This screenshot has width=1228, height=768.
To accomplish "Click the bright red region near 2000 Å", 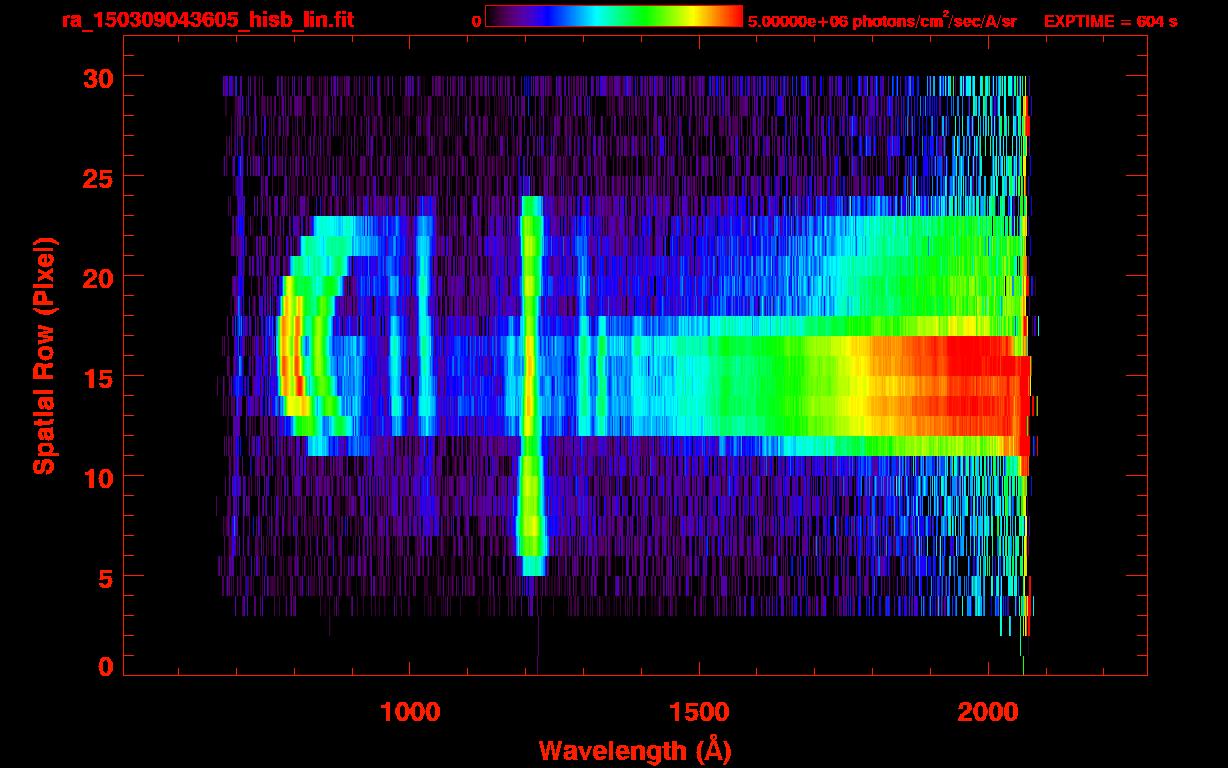I will pyautogui.click(x=975, y=385).
